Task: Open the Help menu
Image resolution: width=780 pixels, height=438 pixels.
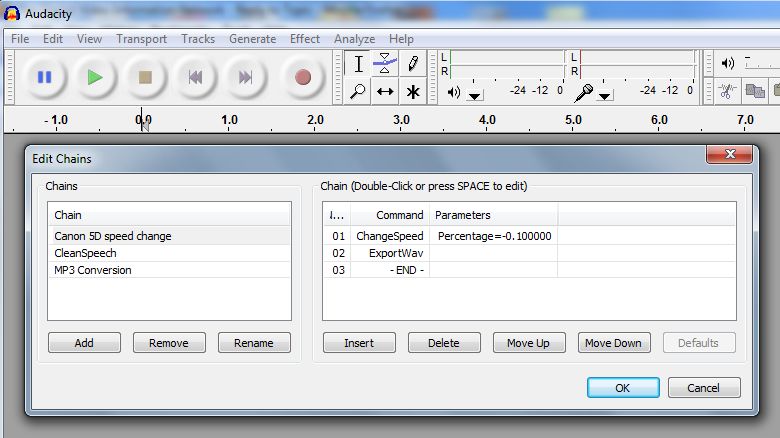Action: 401,39
